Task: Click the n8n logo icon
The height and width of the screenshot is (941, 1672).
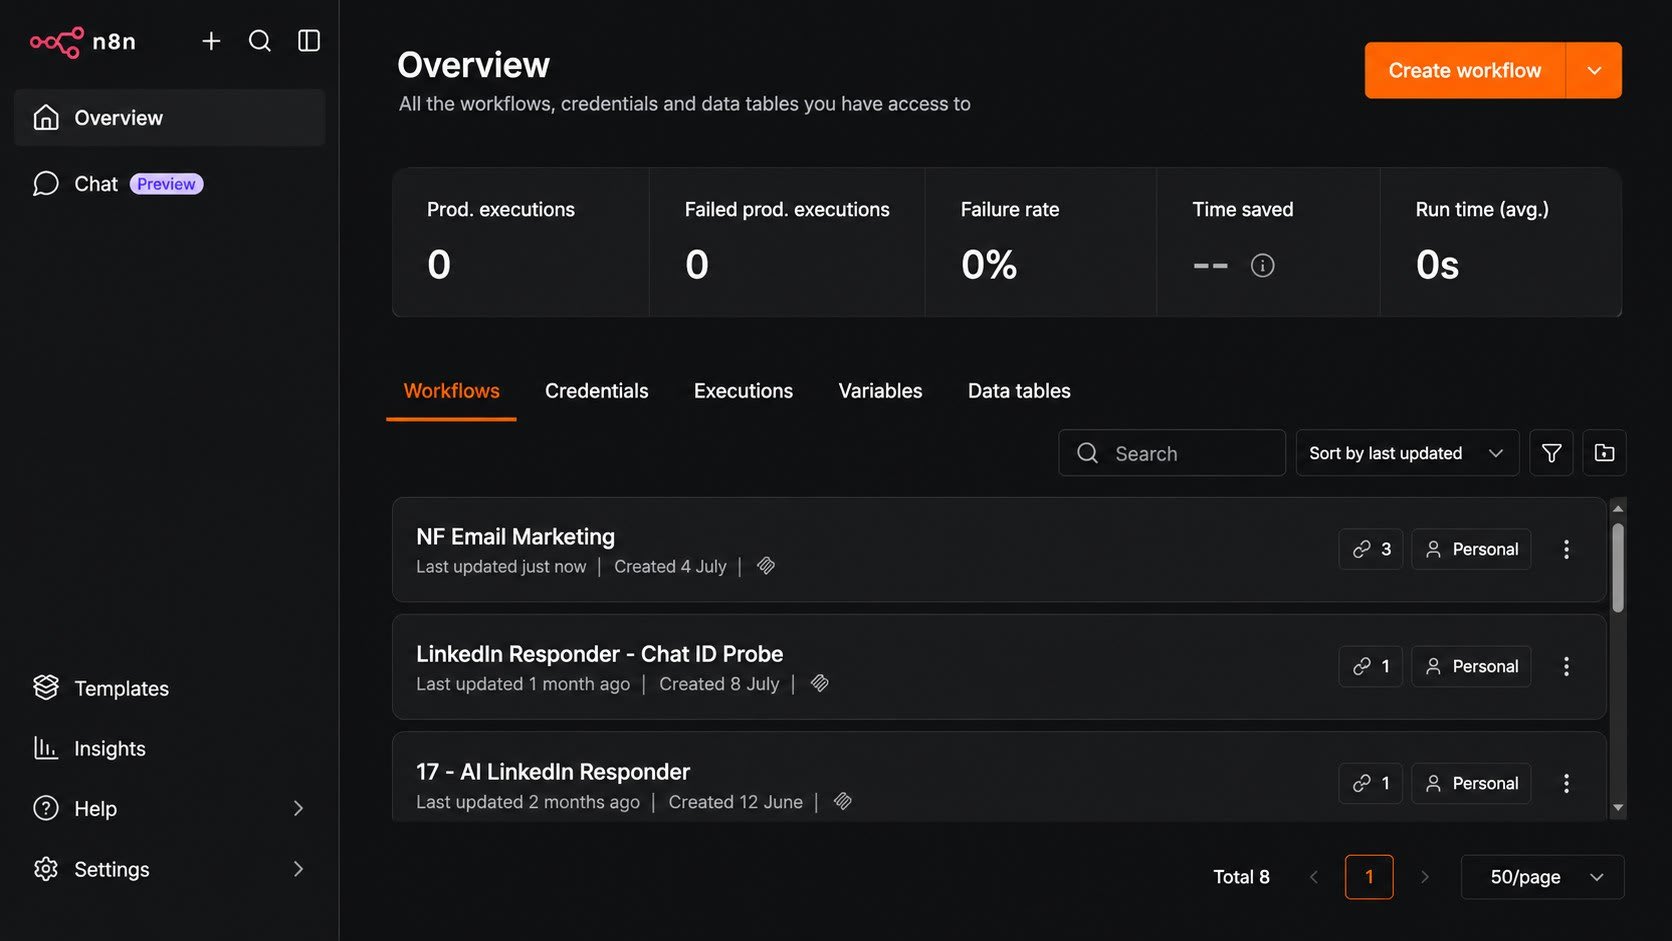Action: point(57,42)
